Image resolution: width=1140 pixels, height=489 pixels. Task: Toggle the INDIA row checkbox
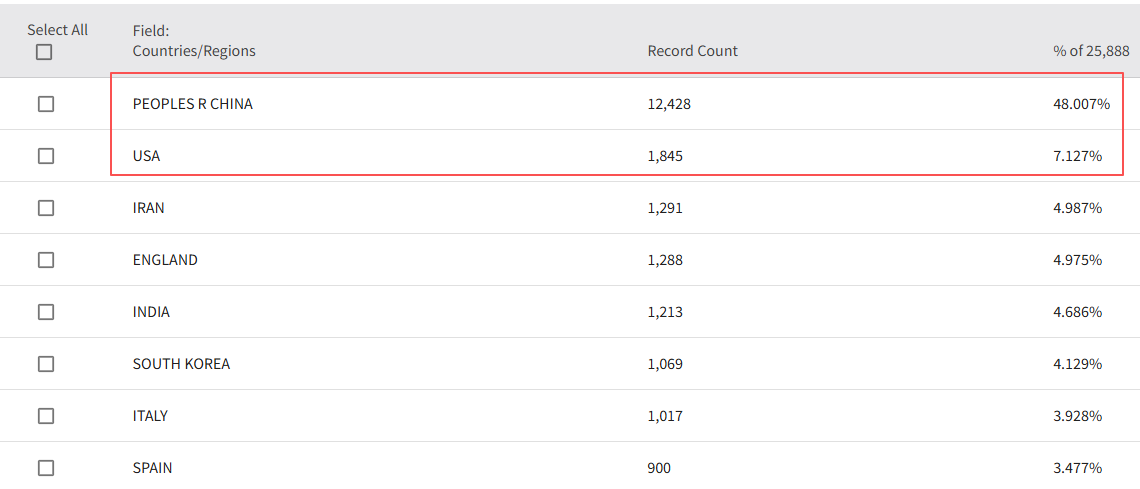pos(46,312)
